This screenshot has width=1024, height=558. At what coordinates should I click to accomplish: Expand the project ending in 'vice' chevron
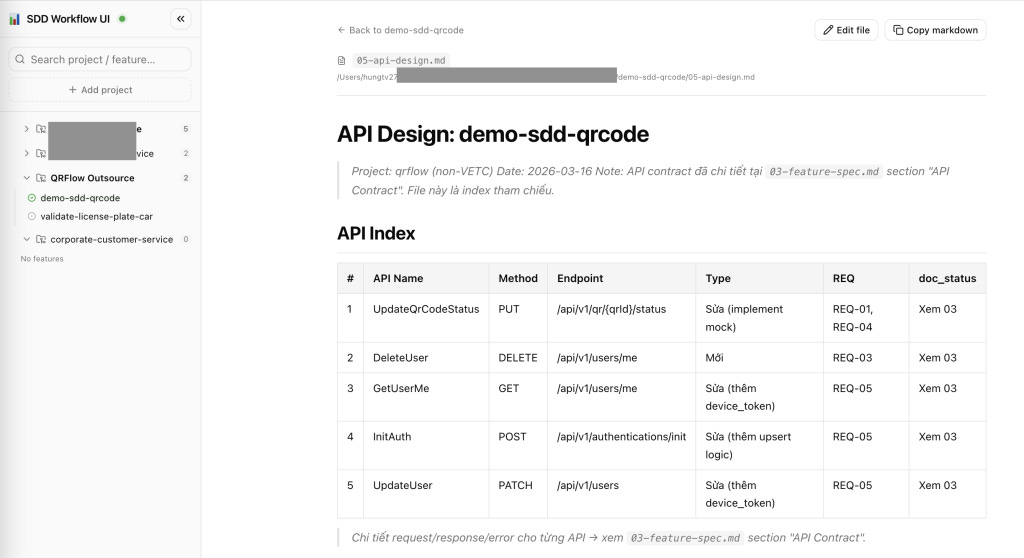[27, 154]
